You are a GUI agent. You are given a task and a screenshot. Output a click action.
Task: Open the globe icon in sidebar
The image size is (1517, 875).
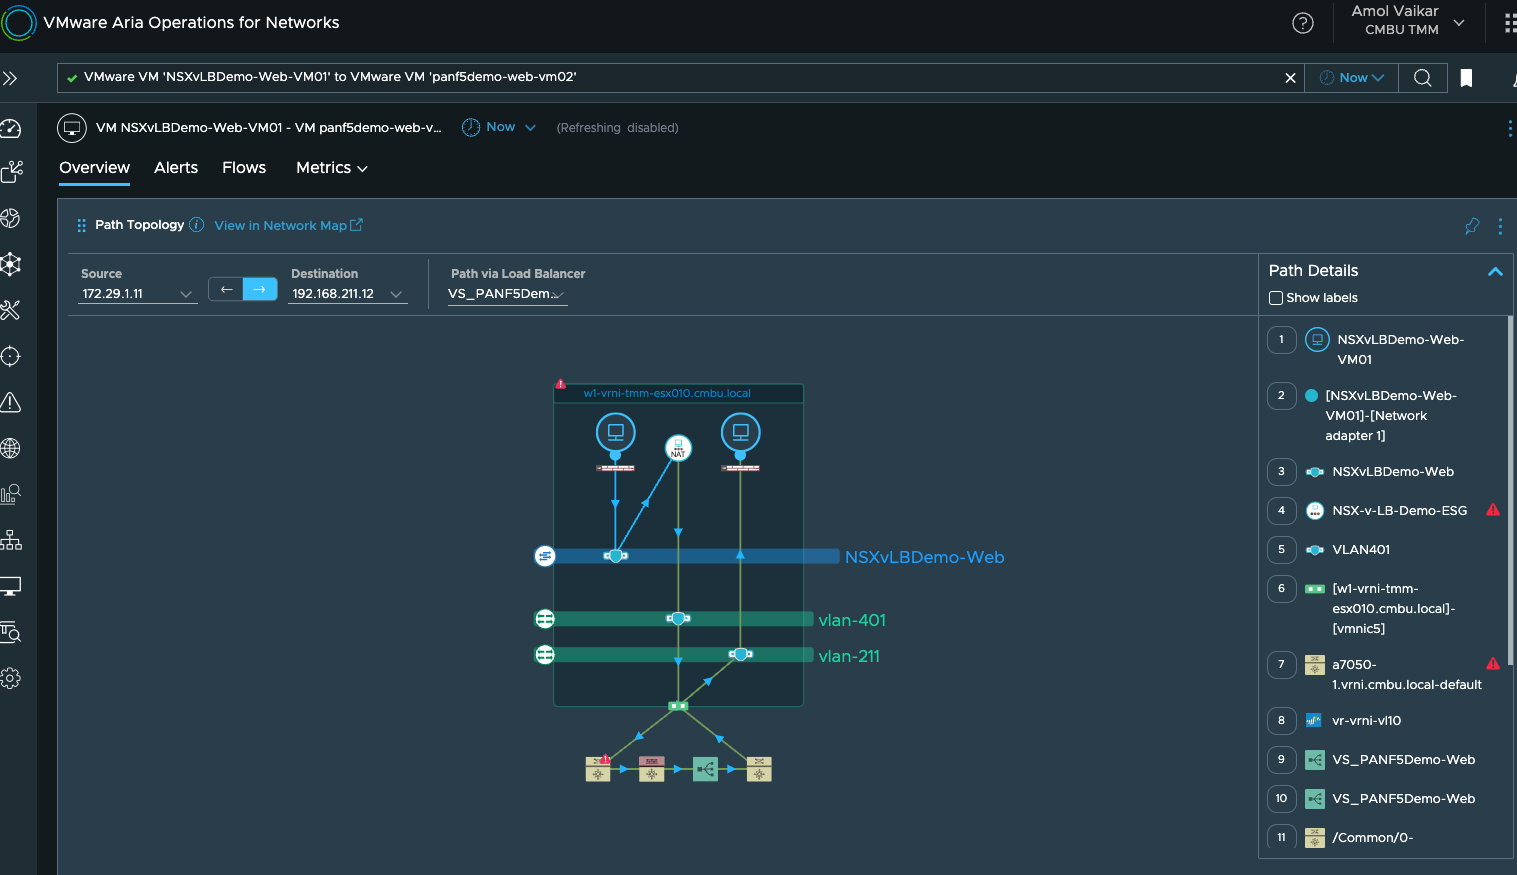point(11,448)
